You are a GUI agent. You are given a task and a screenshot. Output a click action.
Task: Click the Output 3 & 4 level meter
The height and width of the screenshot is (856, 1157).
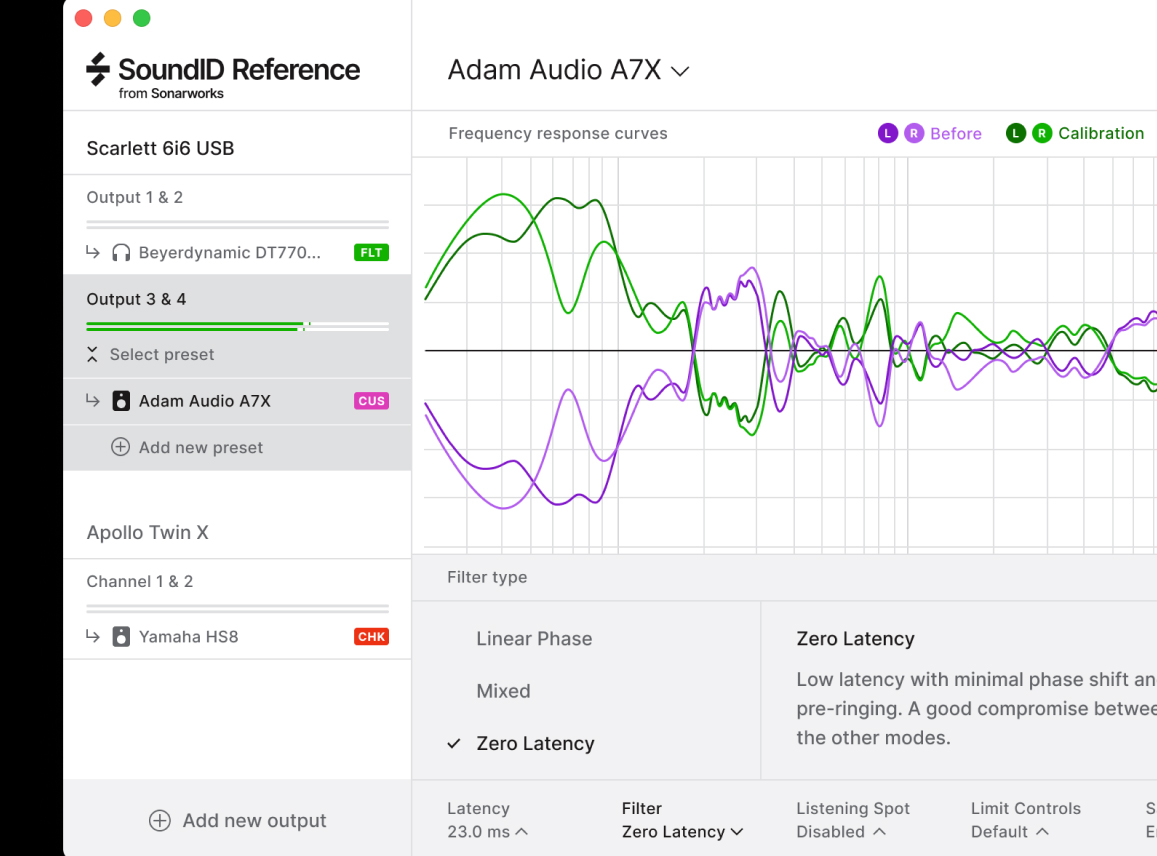click(237, 326)
